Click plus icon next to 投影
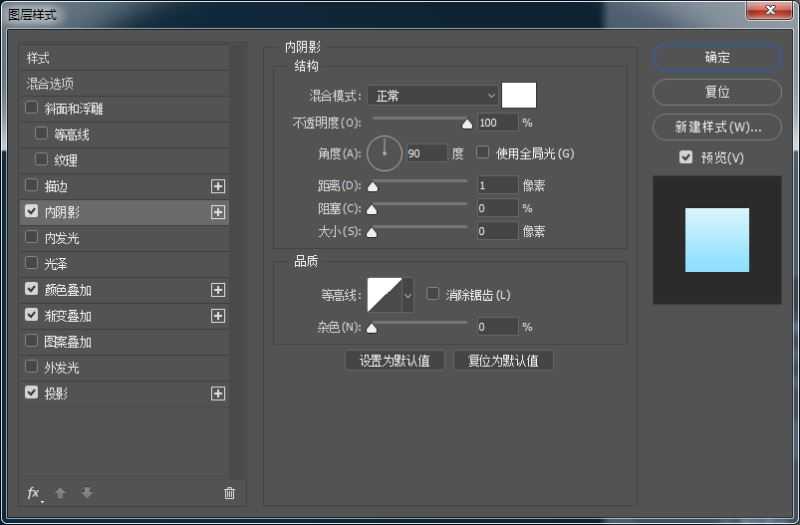Image resolution: width=800 pixels, height=525 pixels. 218,394
